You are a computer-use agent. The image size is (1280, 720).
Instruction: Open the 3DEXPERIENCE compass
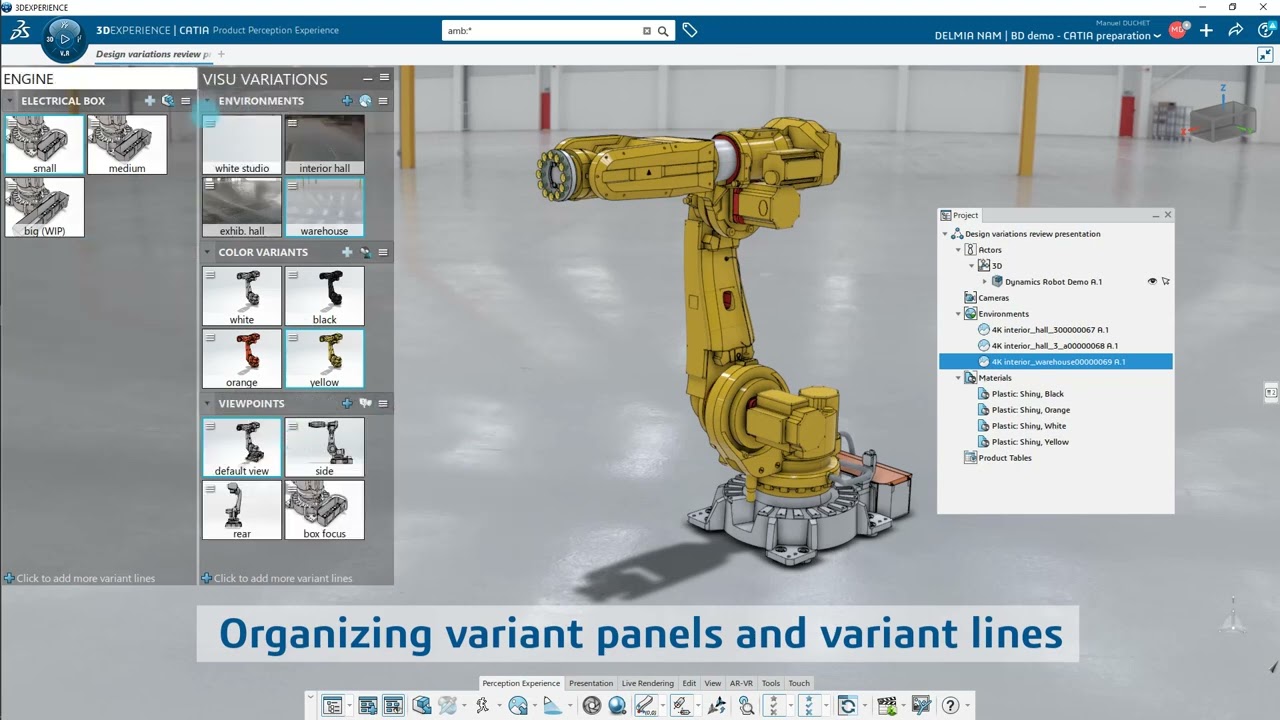coord(64,39)
